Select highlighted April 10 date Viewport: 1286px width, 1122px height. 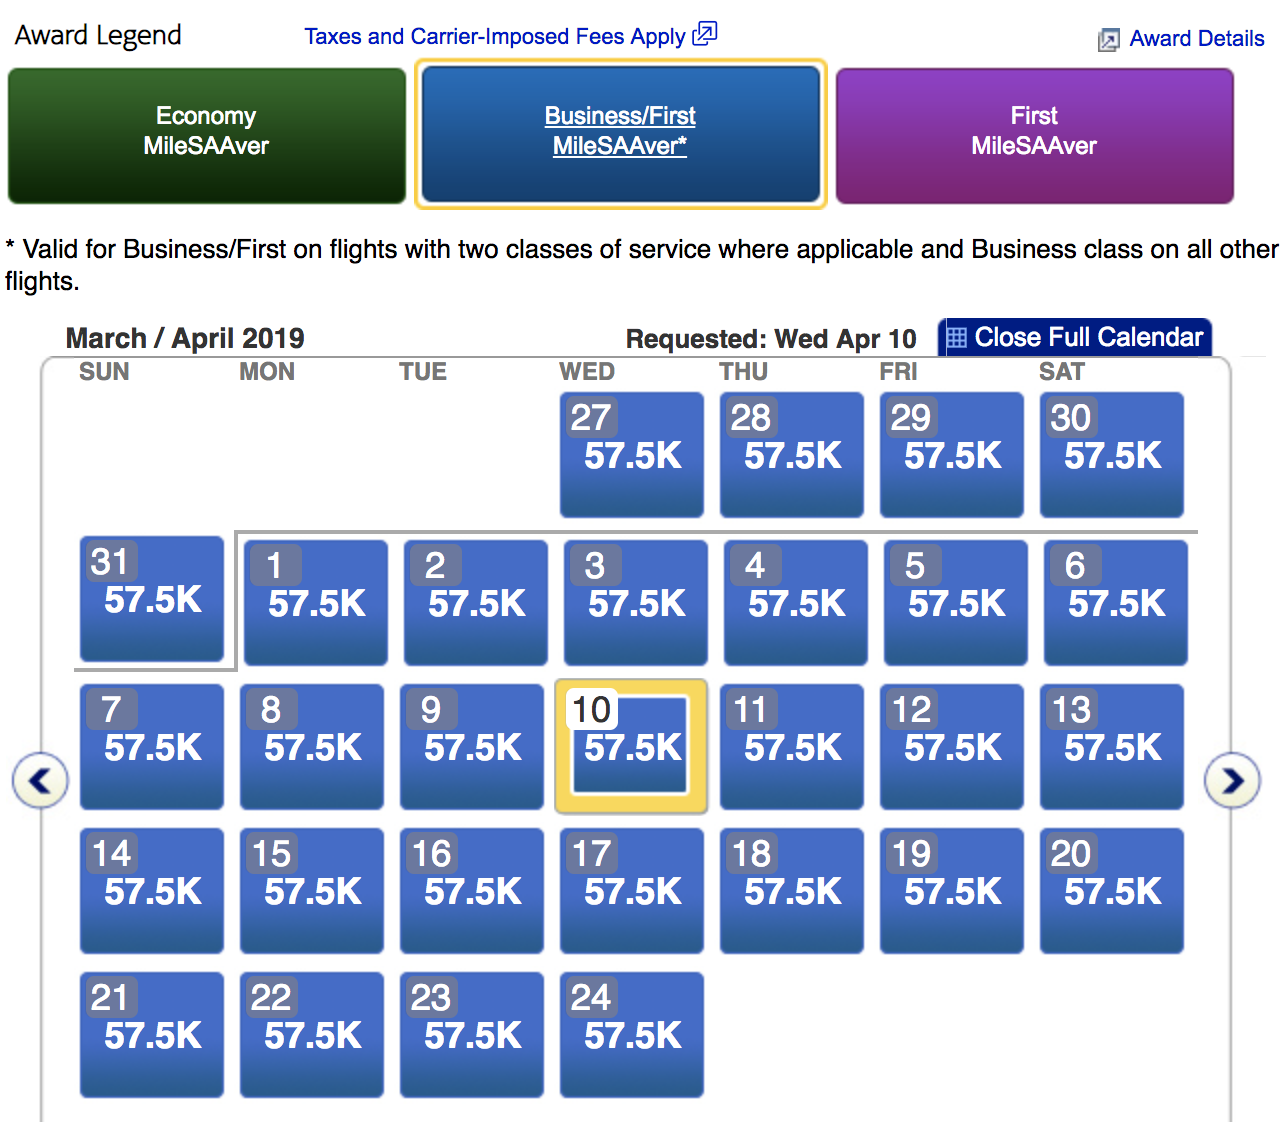click(x=631, y=746)
